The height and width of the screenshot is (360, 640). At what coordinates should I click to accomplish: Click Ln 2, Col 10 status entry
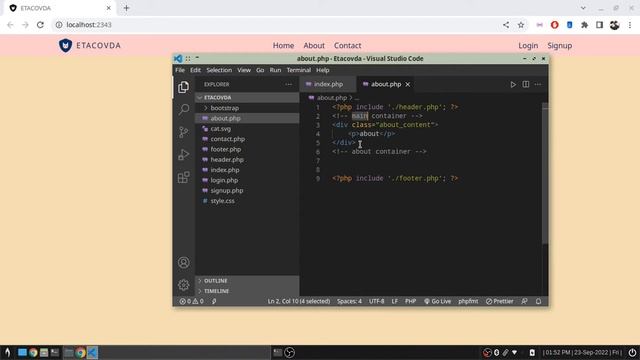299,301
